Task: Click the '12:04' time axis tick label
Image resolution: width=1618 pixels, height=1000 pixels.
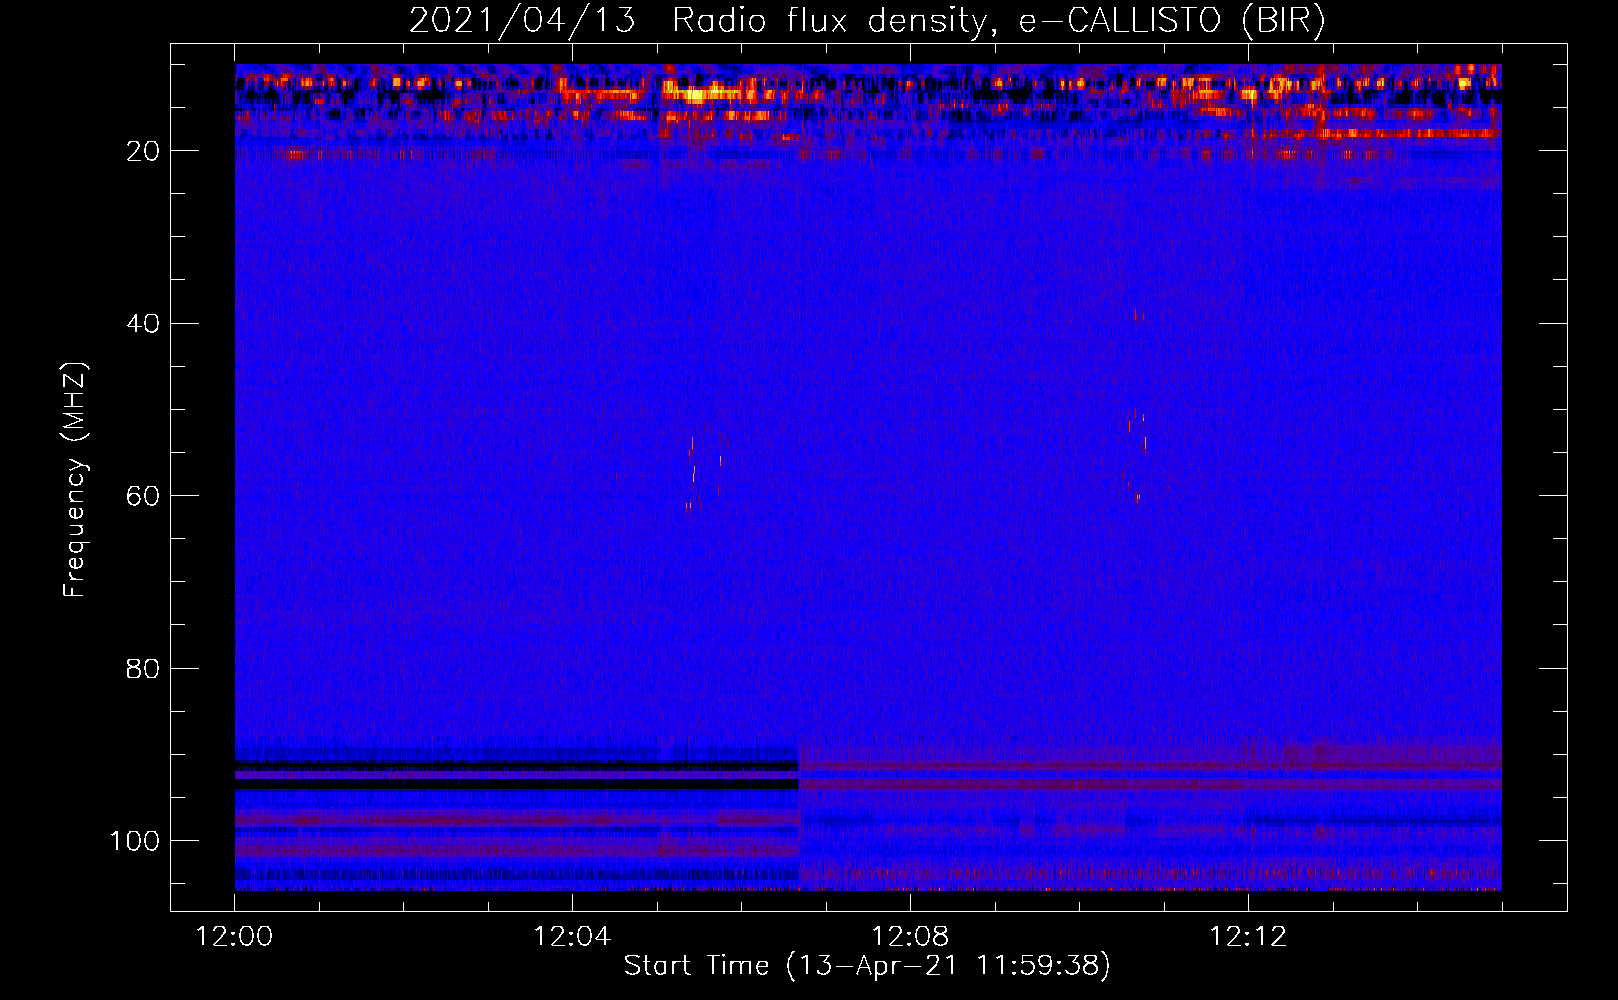Action: coord(572,937)
